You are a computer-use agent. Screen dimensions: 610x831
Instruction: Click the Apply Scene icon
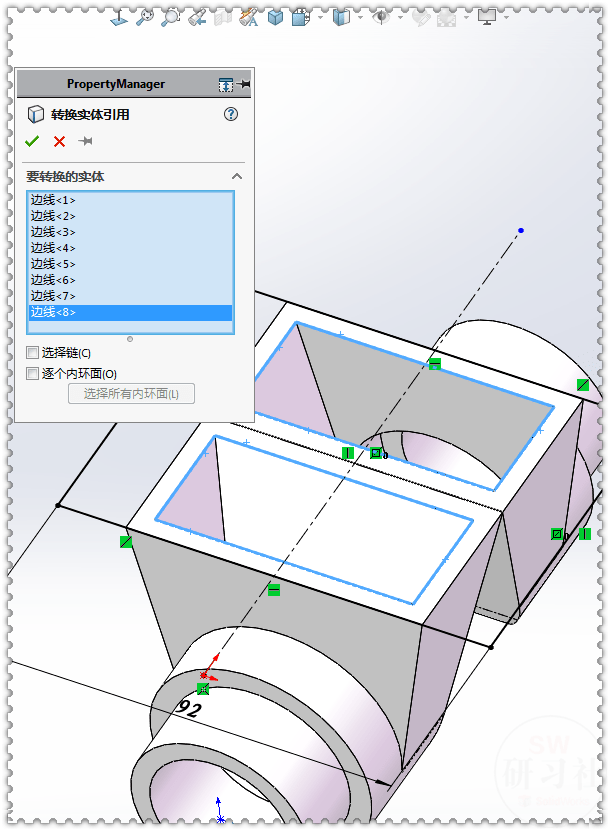pos(447,19)
